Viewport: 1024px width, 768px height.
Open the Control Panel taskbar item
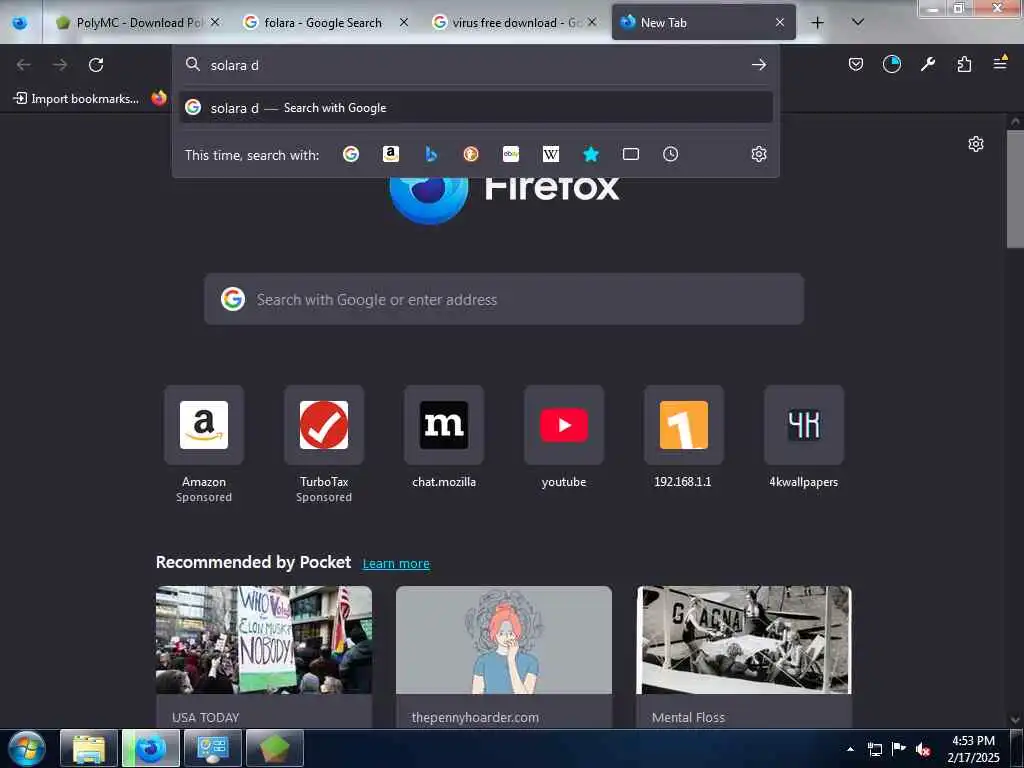tap(213, 748)
